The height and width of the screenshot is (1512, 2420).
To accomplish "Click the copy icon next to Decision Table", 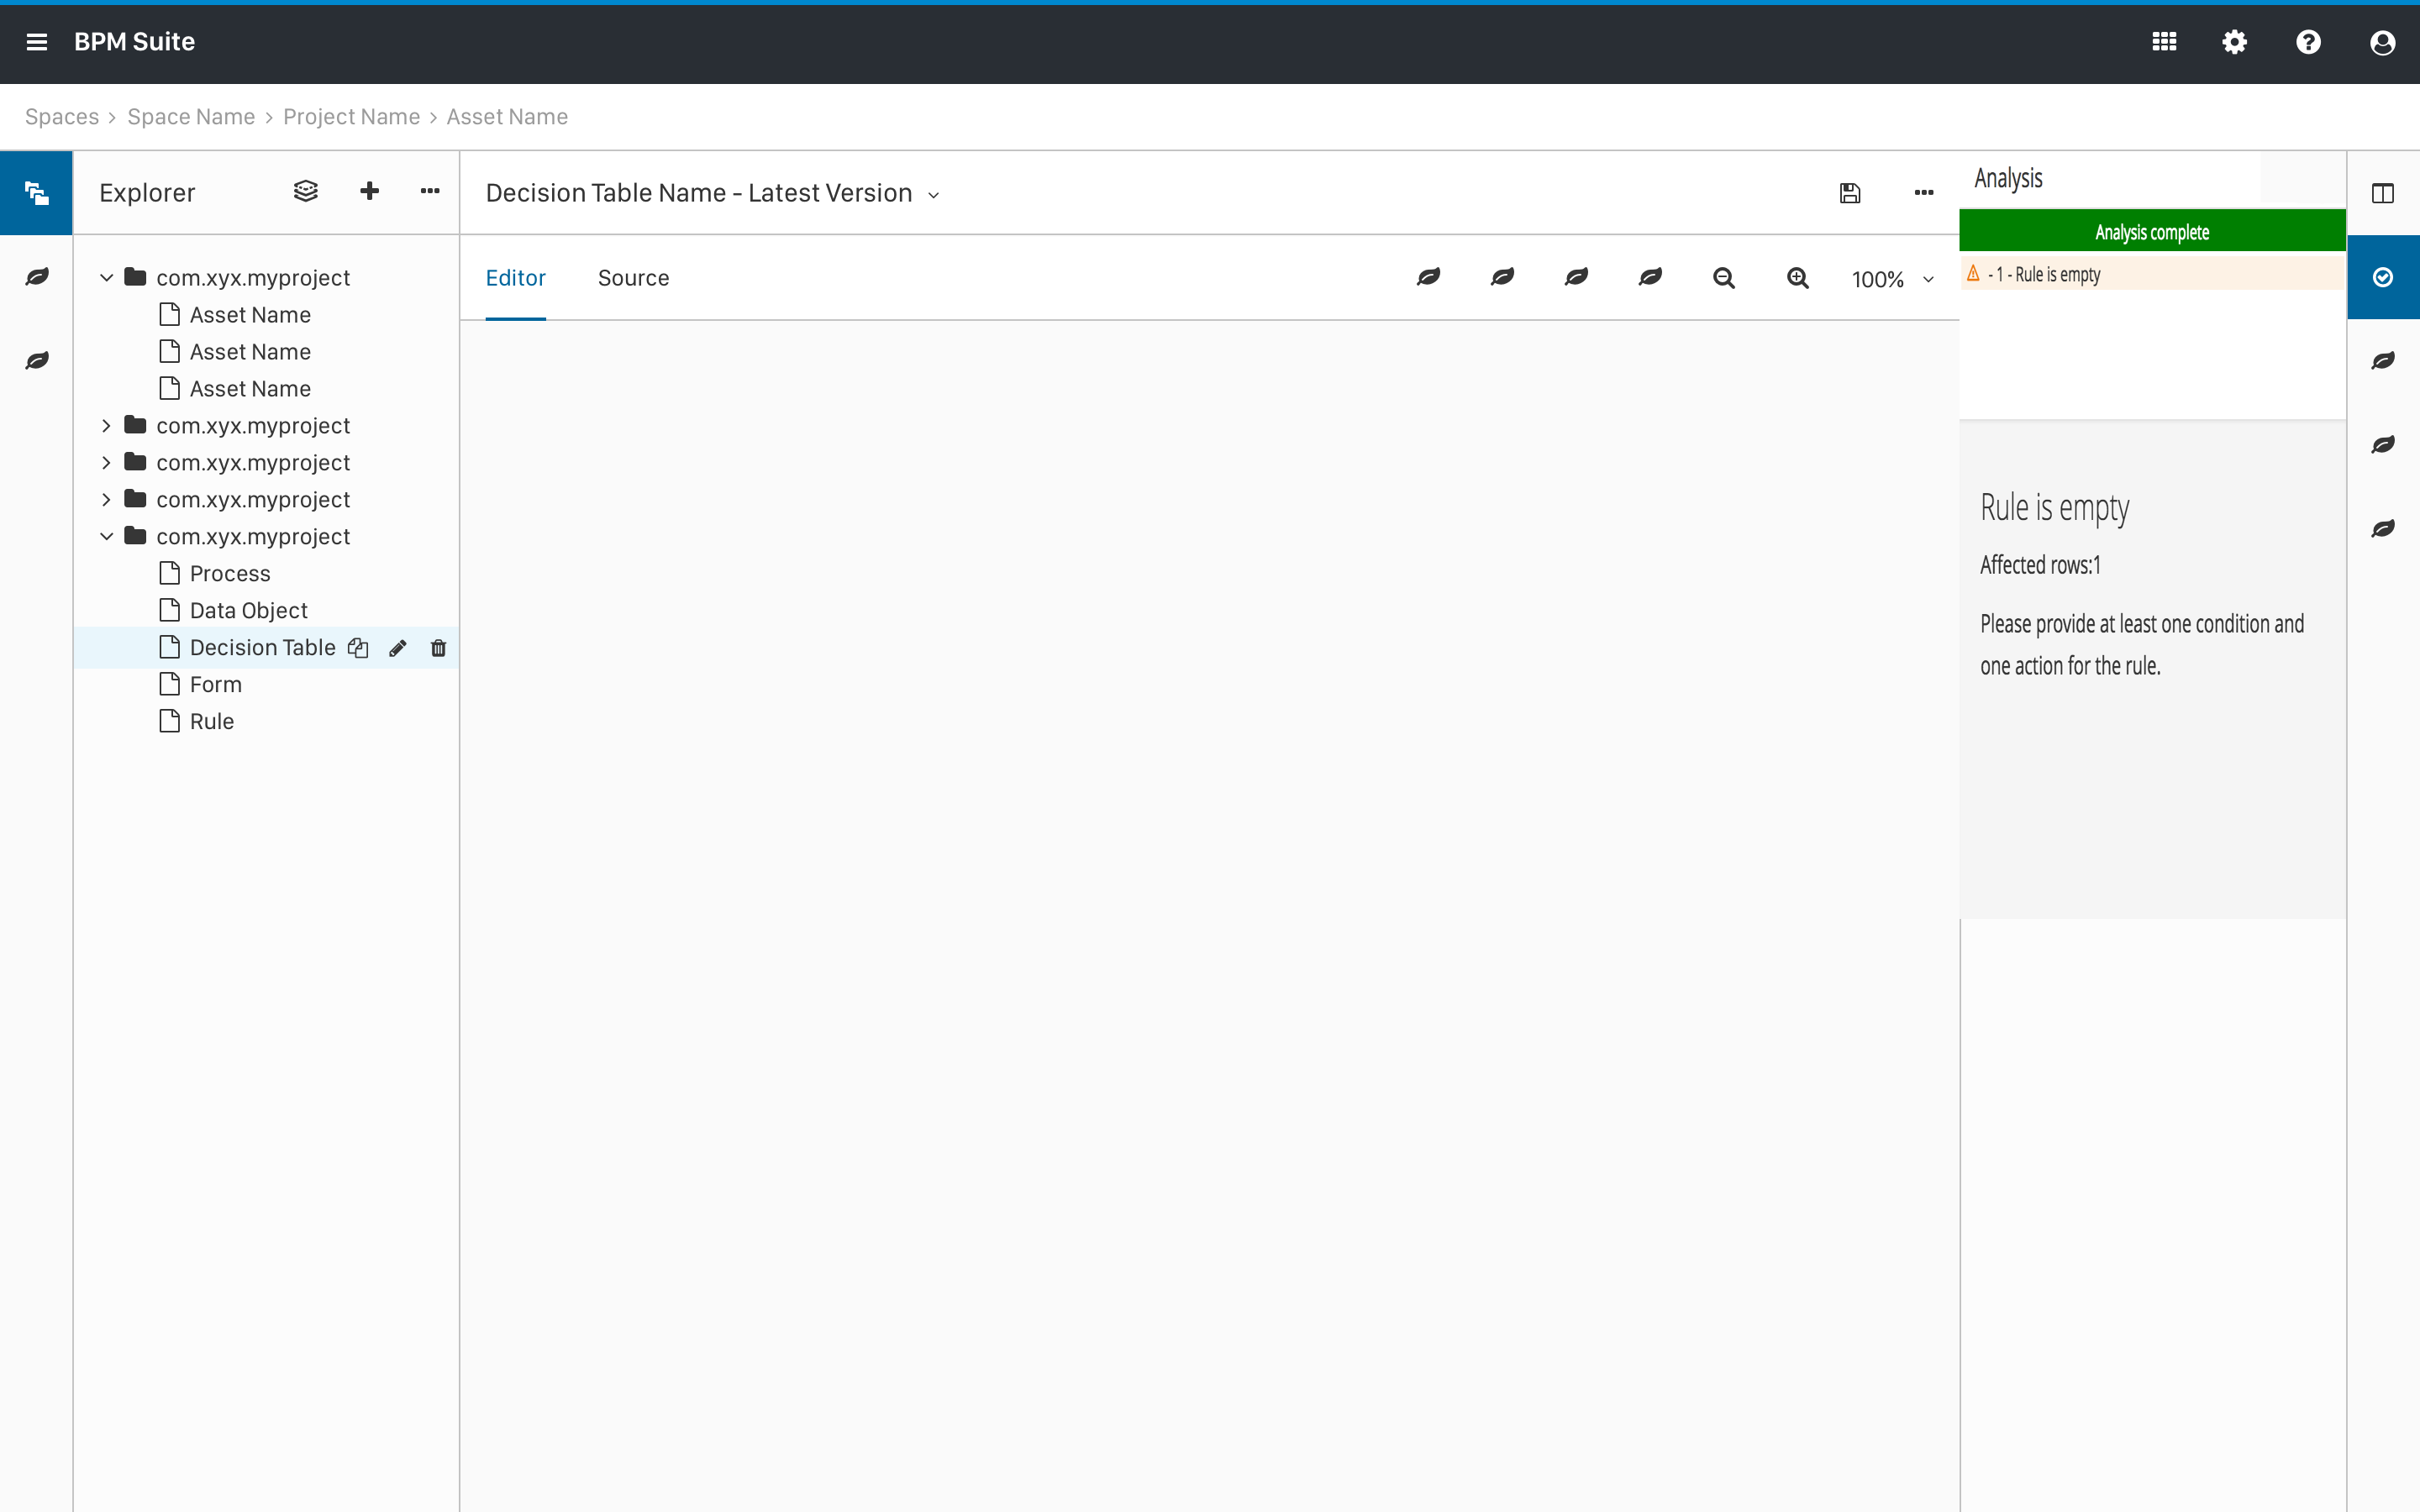I will tap(358, 648).
